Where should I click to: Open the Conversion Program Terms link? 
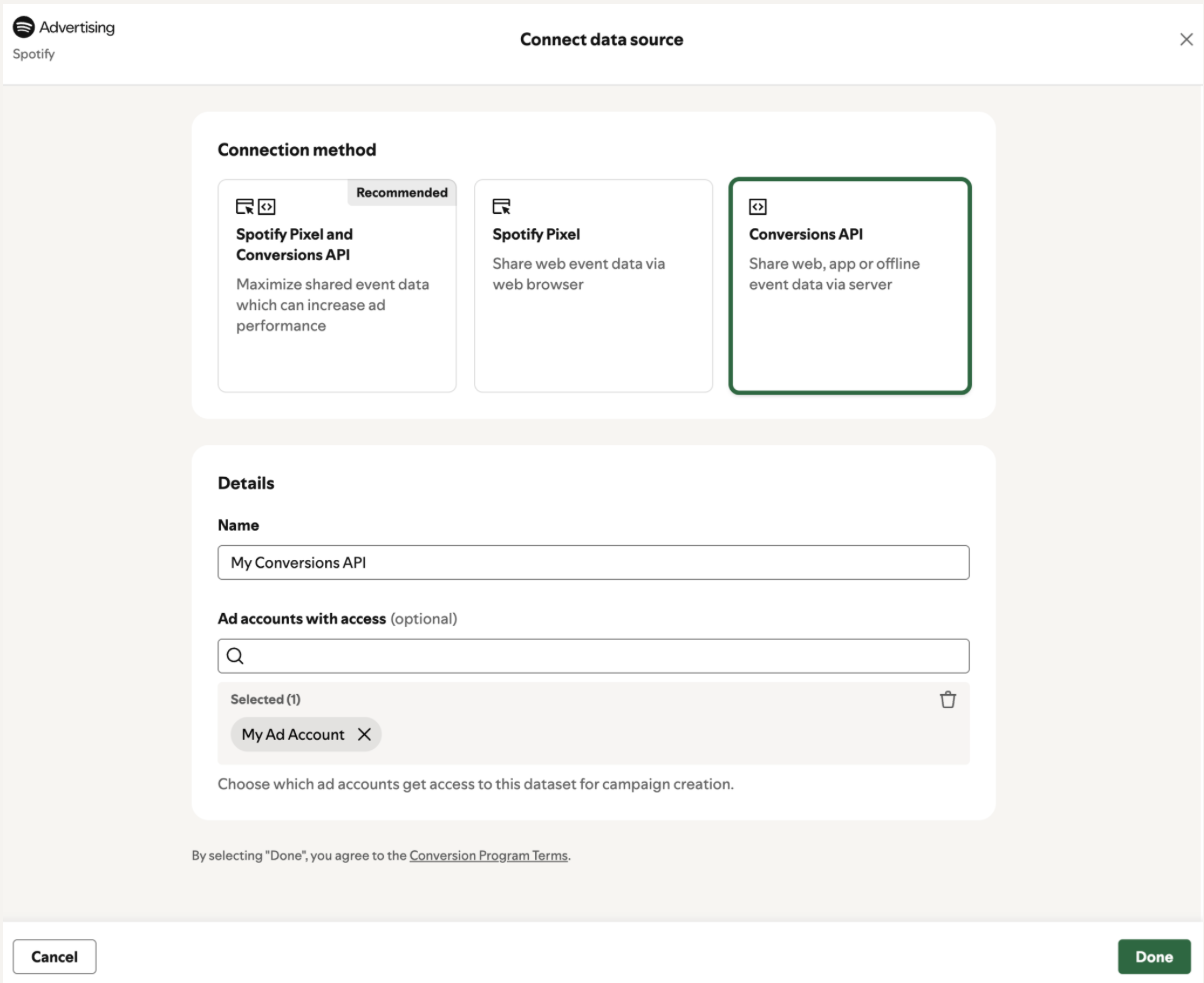[489, 856]
